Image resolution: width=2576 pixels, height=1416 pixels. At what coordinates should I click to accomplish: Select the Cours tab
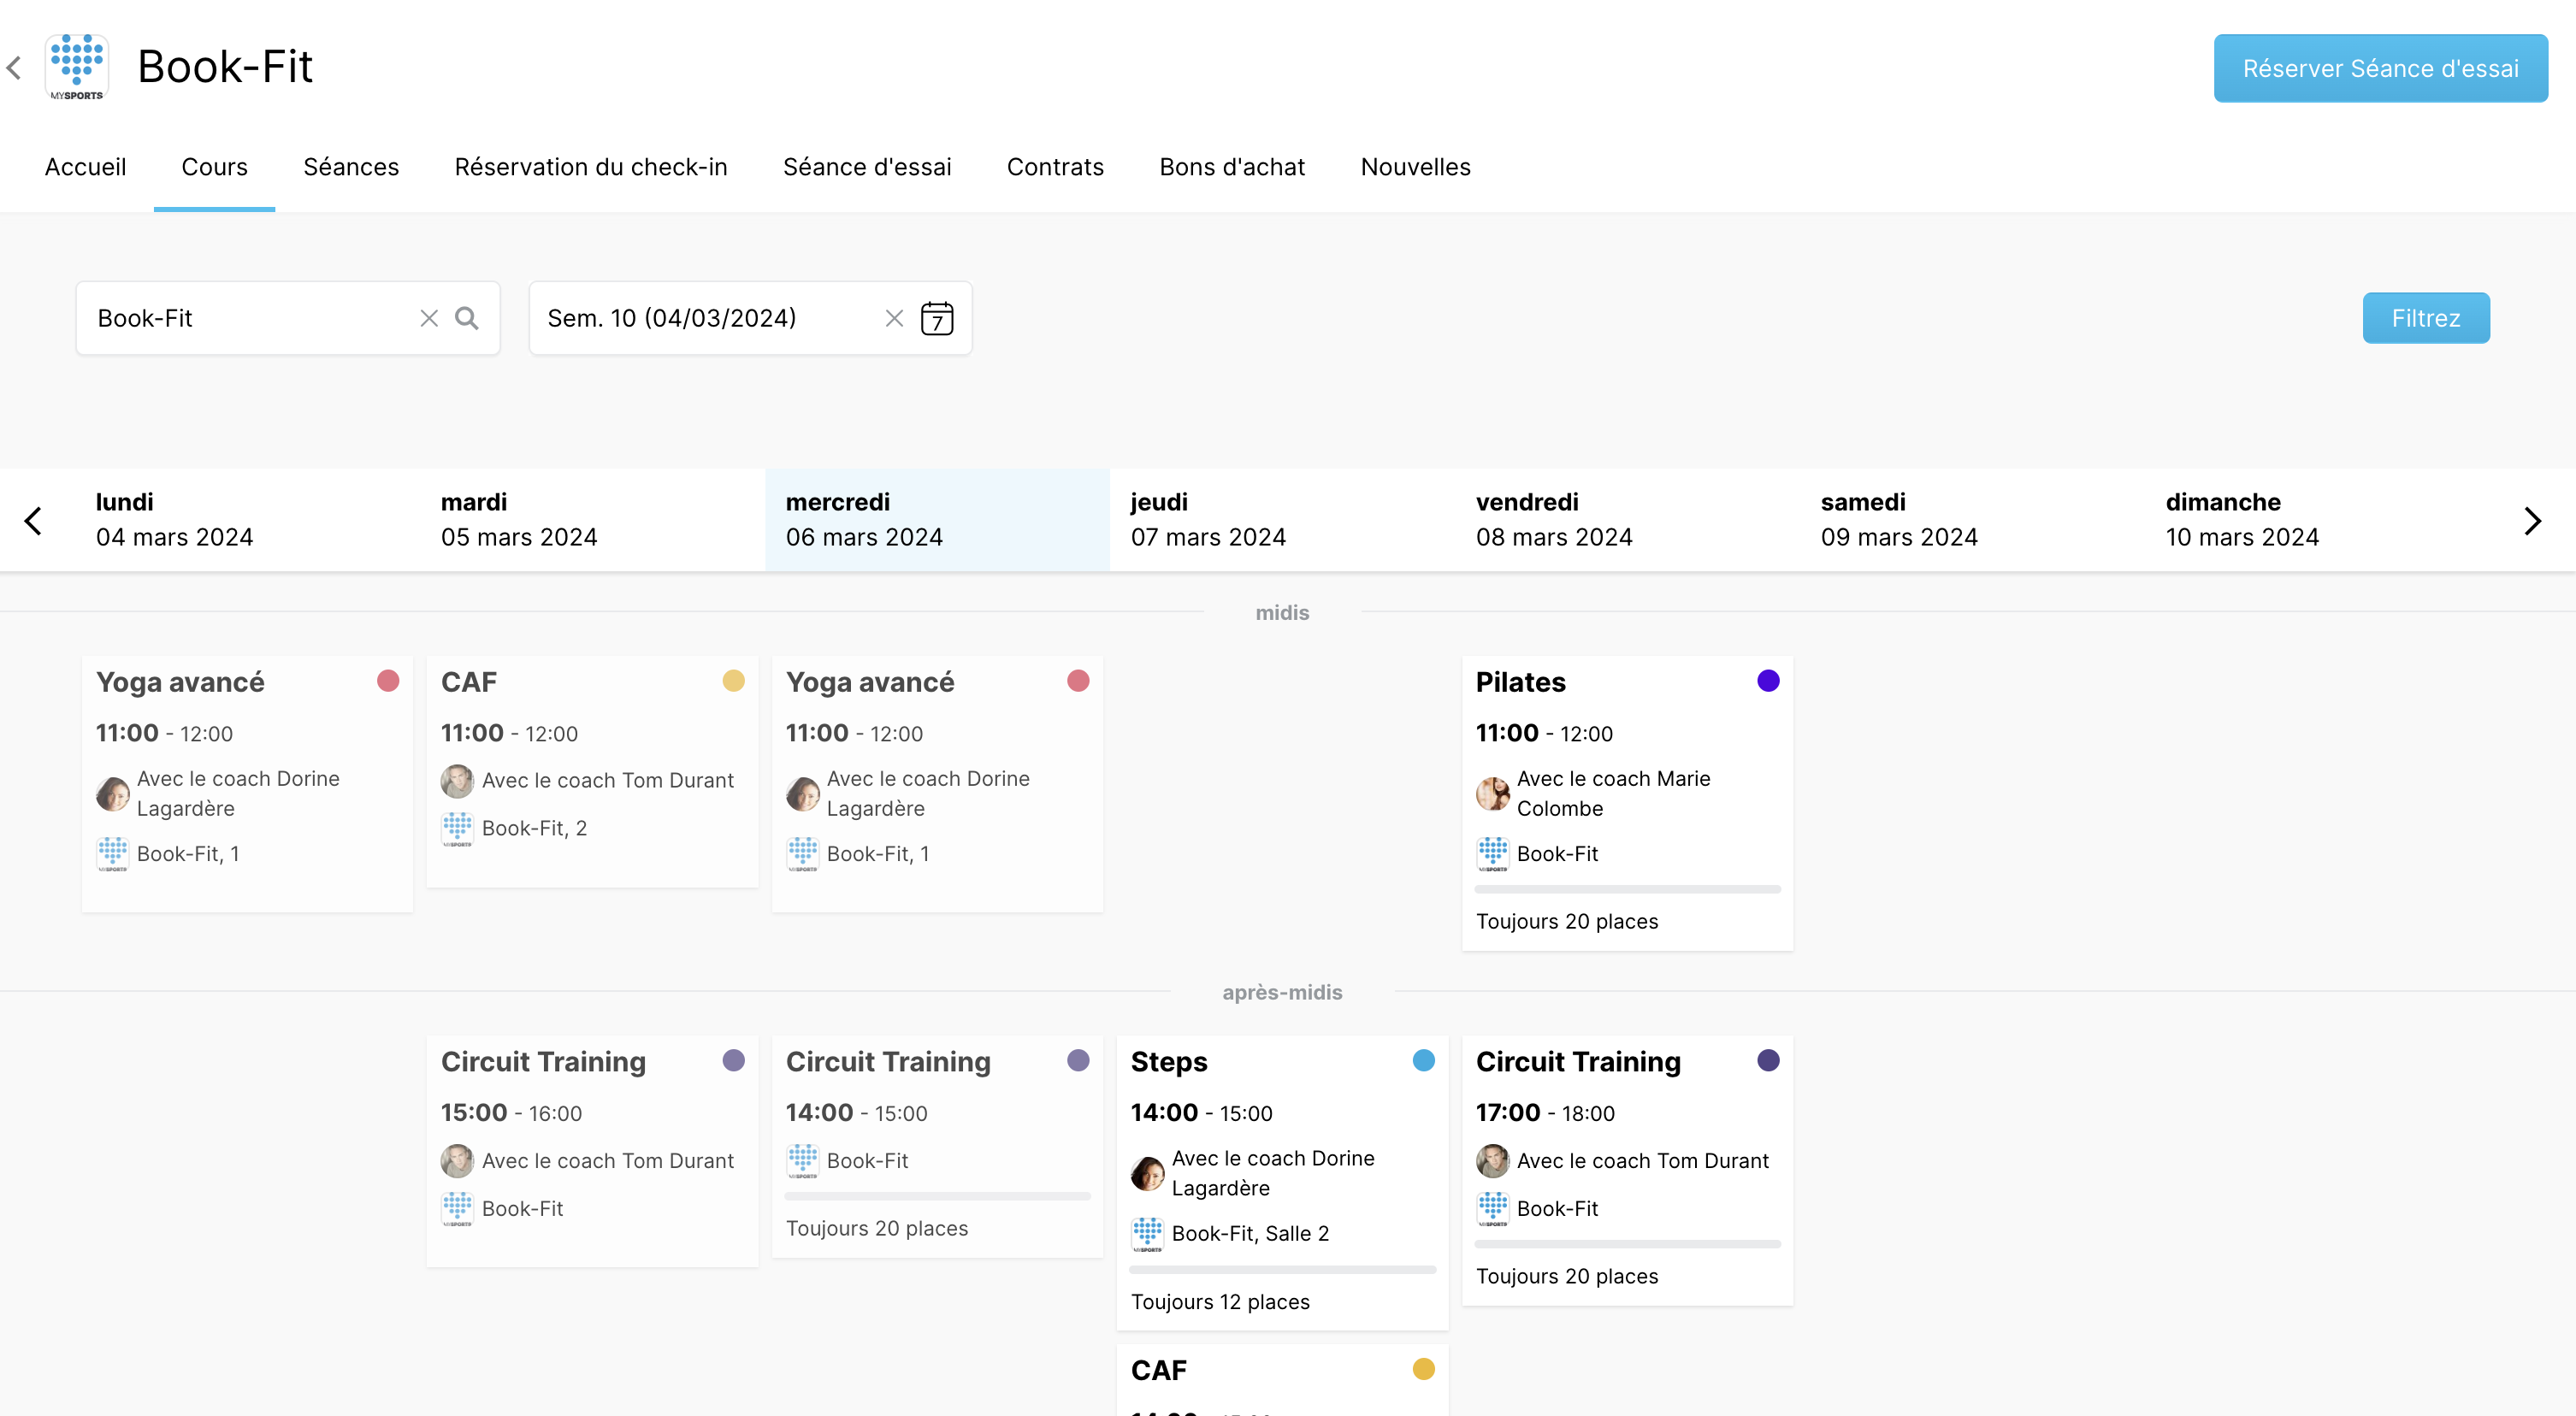[214, 167]
